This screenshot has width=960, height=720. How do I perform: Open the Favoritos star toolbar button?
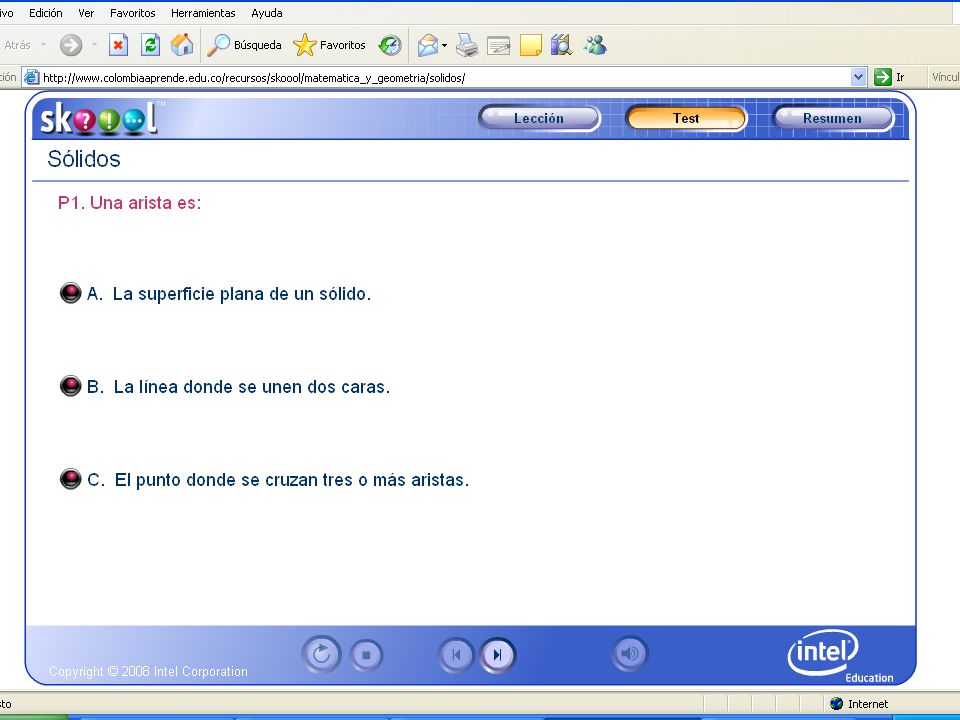tap(329, 45)
